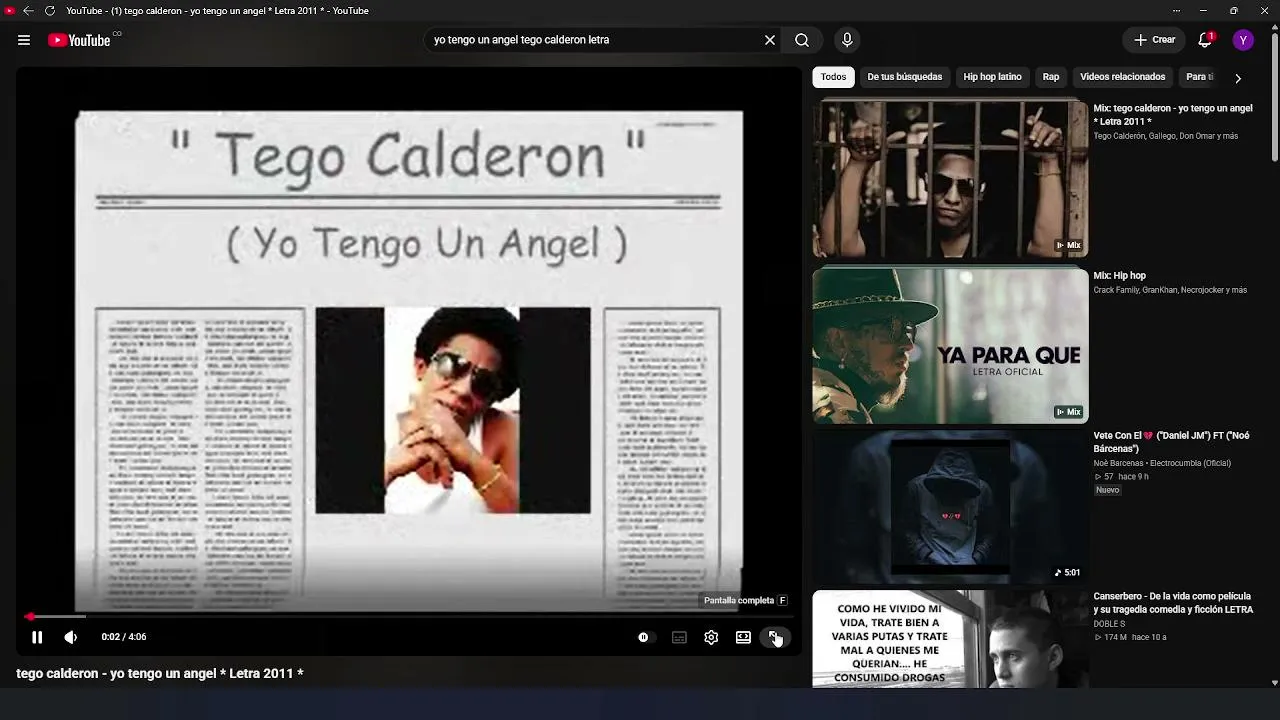Select the Todos filter chip
The image size is (1280, 720).
point(833,77)
